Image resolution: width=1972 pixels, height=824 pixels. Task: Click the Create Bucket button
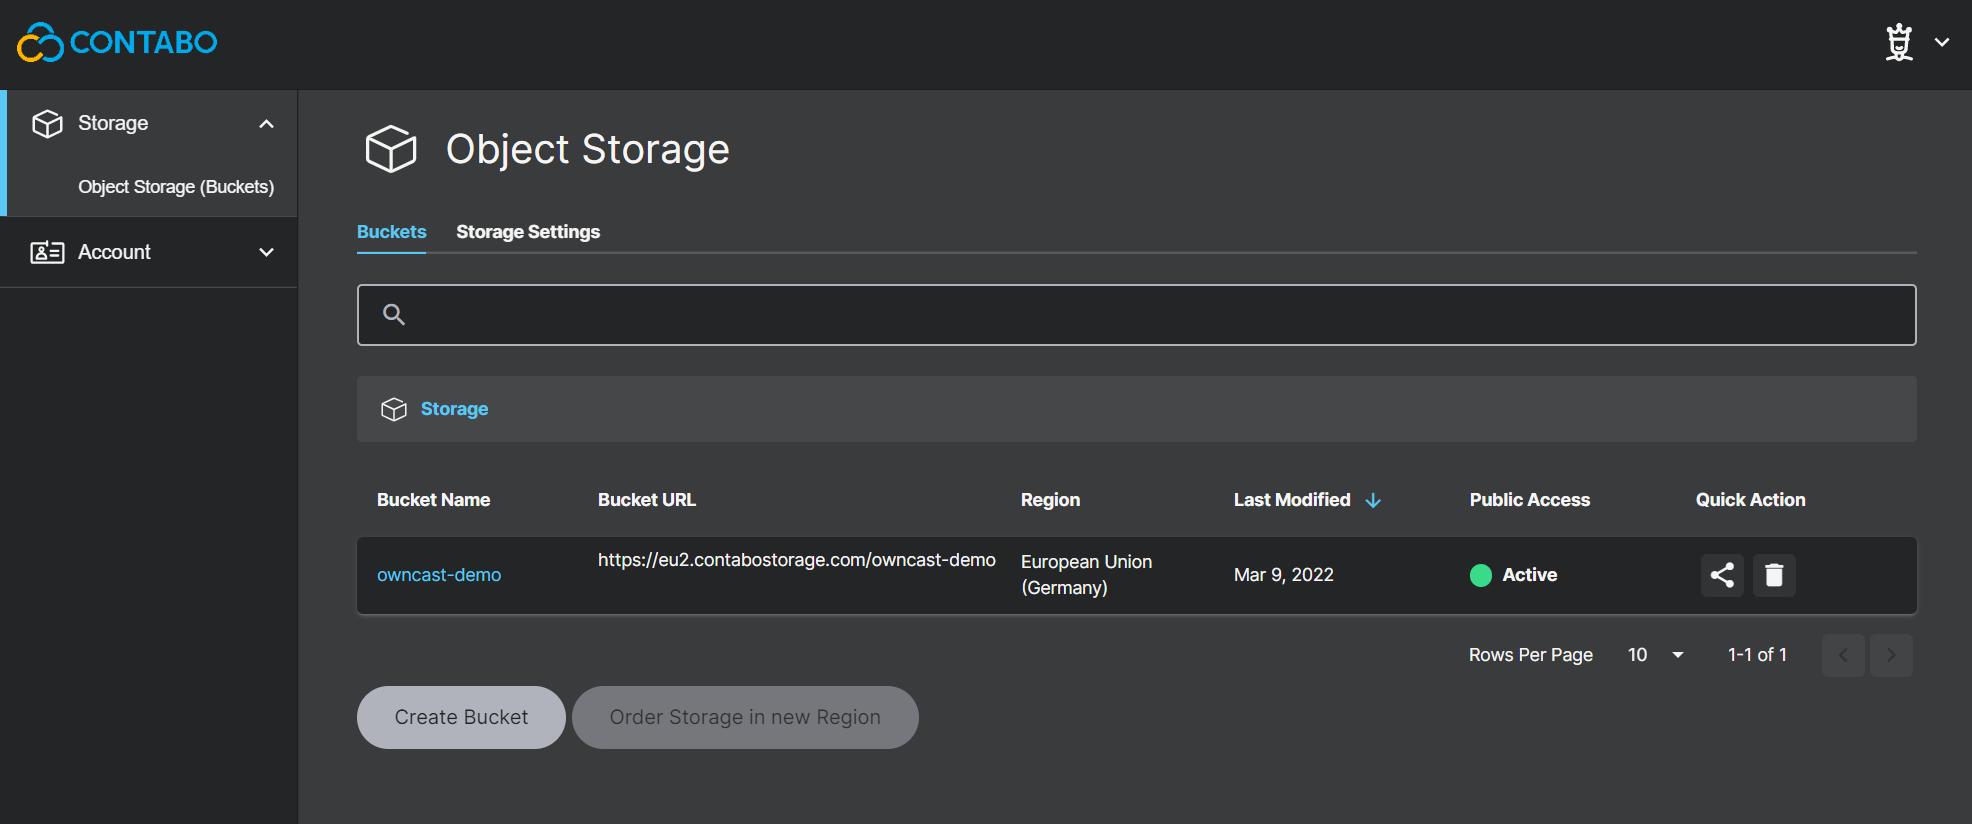coord(461,717)
